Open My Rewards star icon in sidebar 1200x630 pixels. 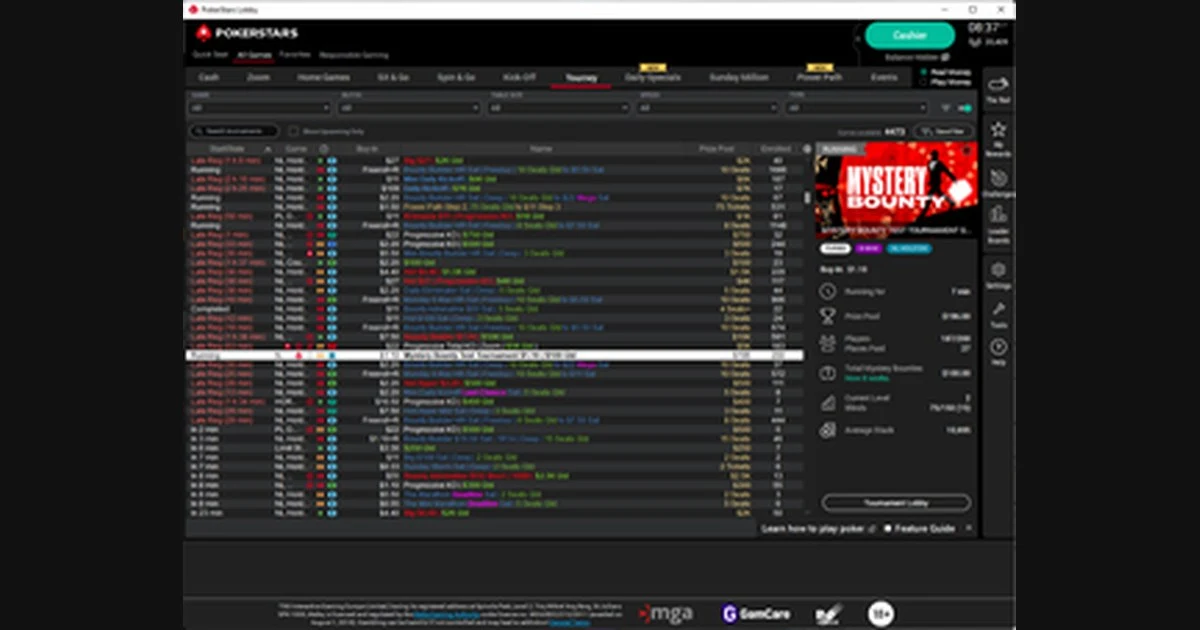(x=997, y=135)
